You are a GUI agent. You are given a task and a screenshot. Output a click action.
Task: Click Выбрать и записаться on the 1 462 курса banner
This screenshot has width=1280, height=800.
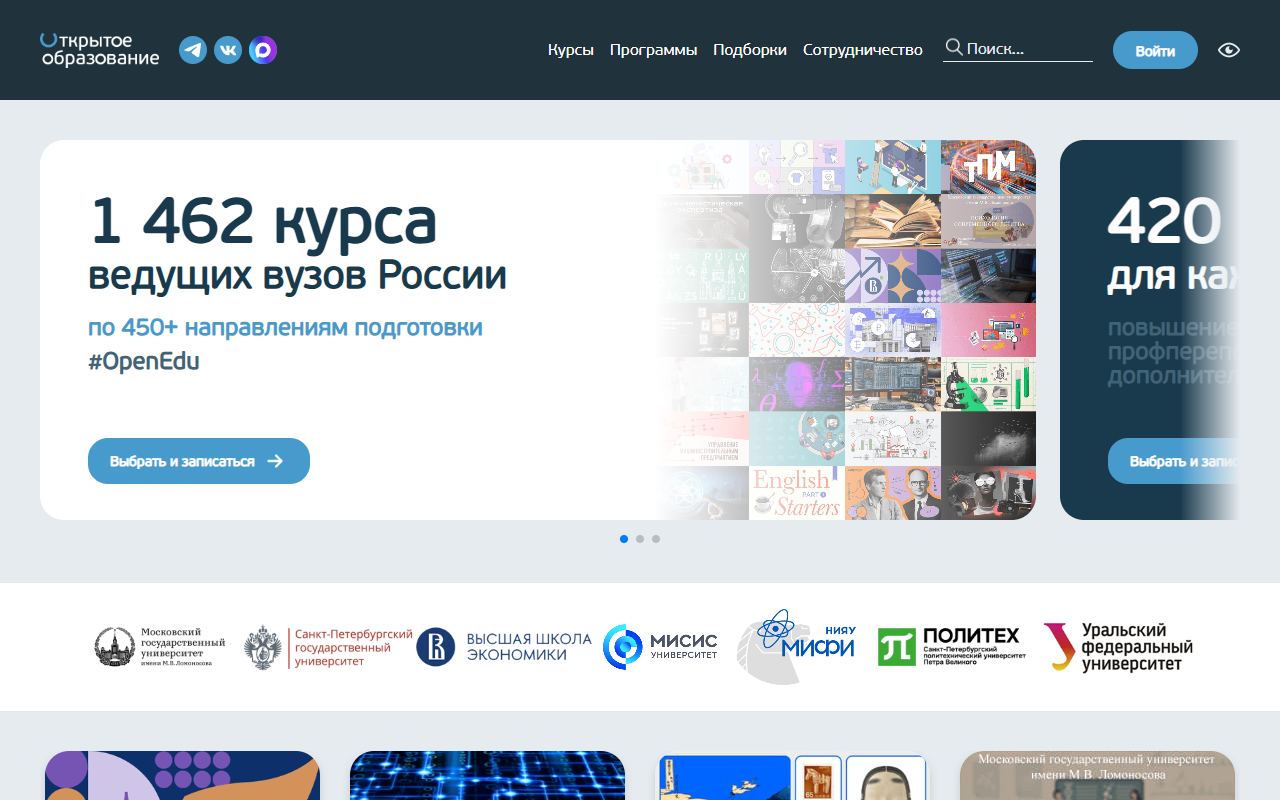tap(199, 461)
